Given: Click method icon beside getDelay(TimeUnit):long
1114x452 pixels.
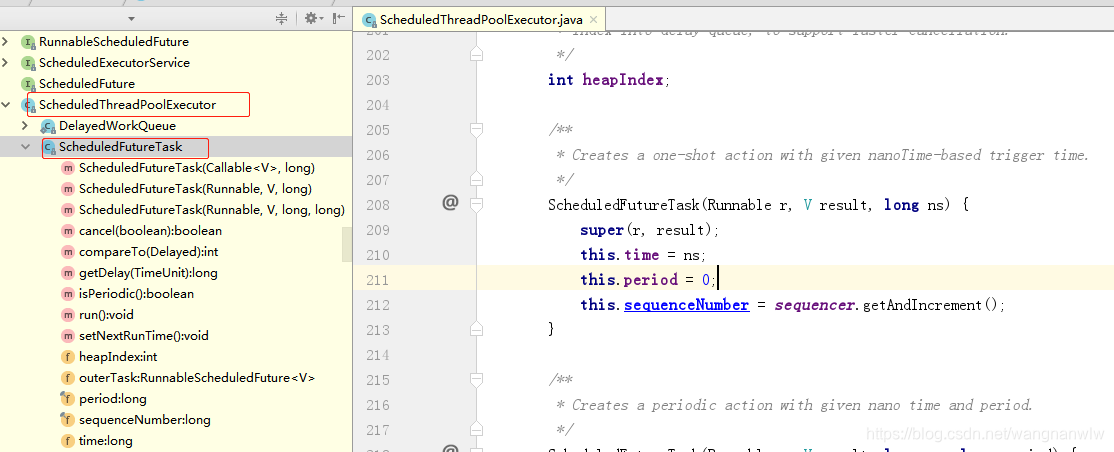Looking at the screenshot, I should (68, 273).
